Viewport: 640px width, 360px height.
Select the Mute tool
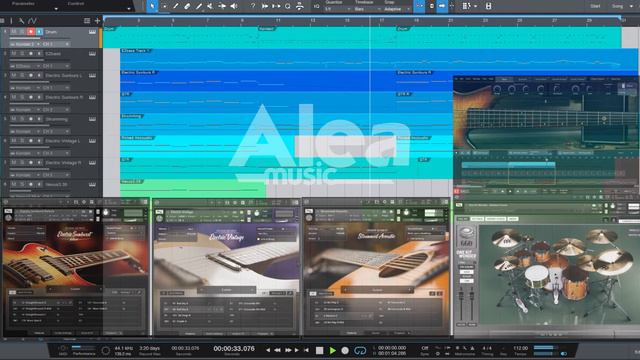210,6
